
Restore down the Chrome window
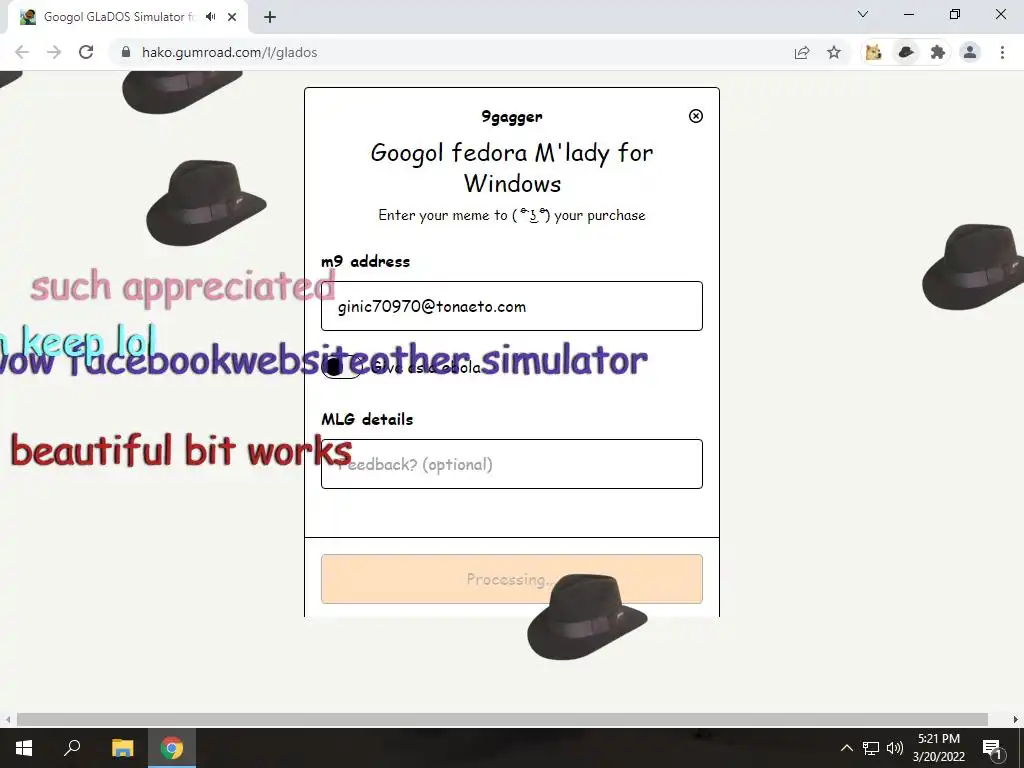point(955,14)
